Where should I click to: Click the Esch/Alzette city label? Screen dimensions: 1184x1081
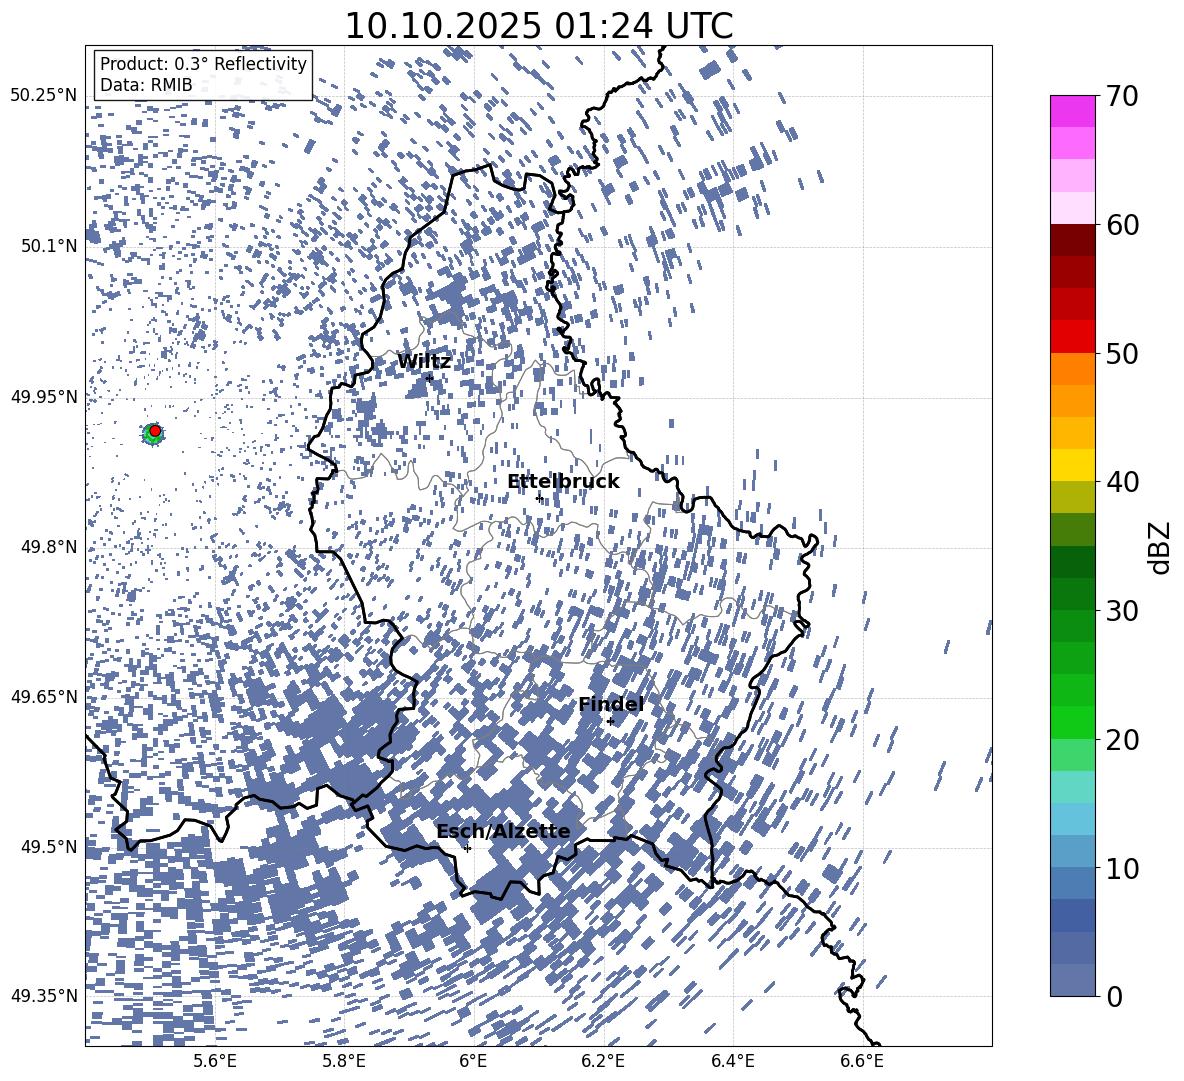(503, 831)
